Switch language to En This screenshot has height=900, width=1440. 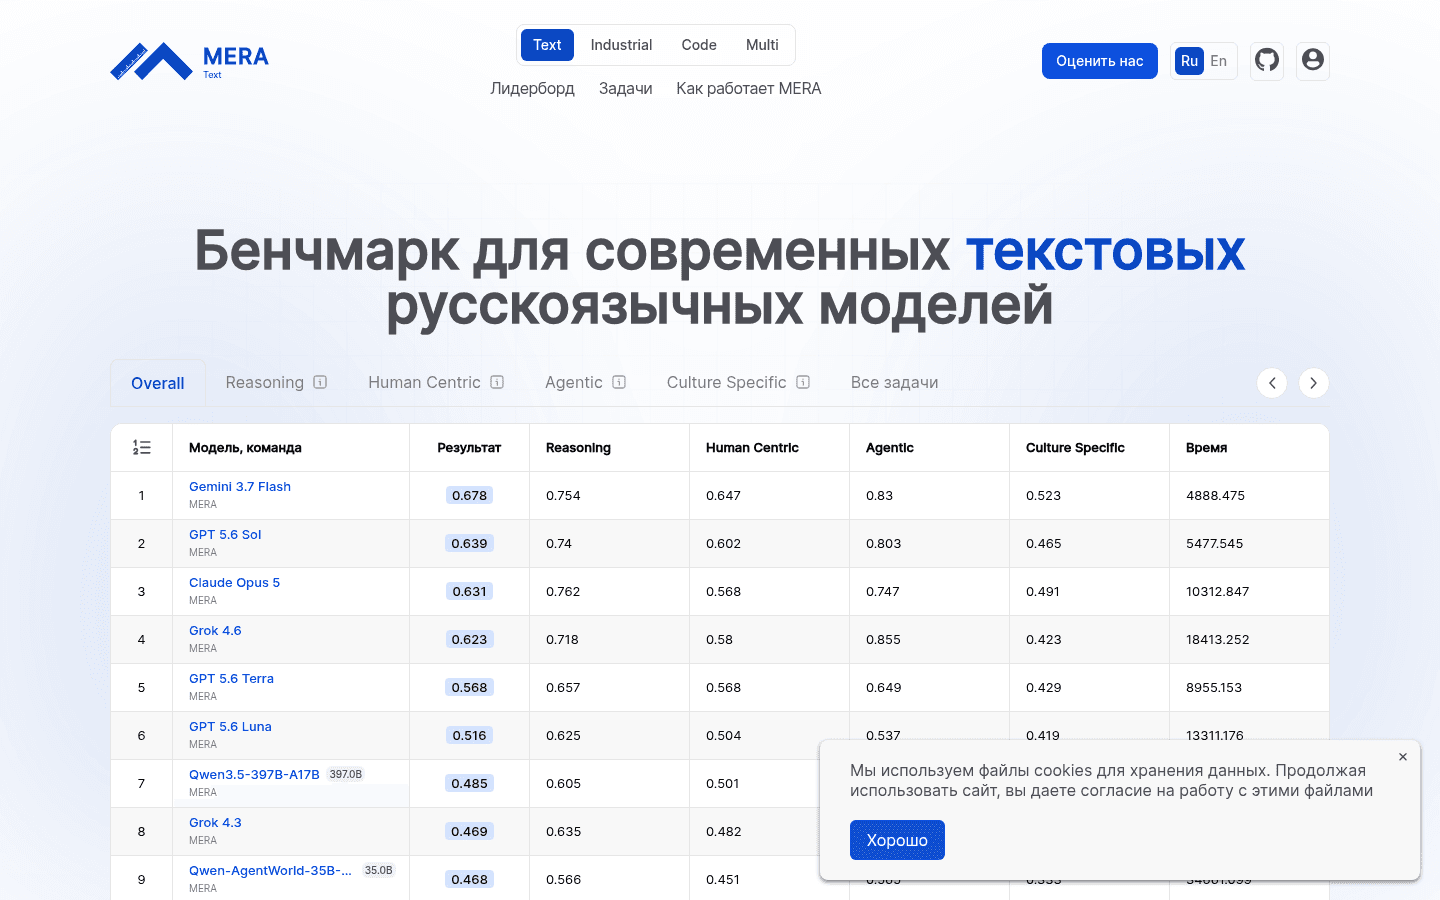1218,61
